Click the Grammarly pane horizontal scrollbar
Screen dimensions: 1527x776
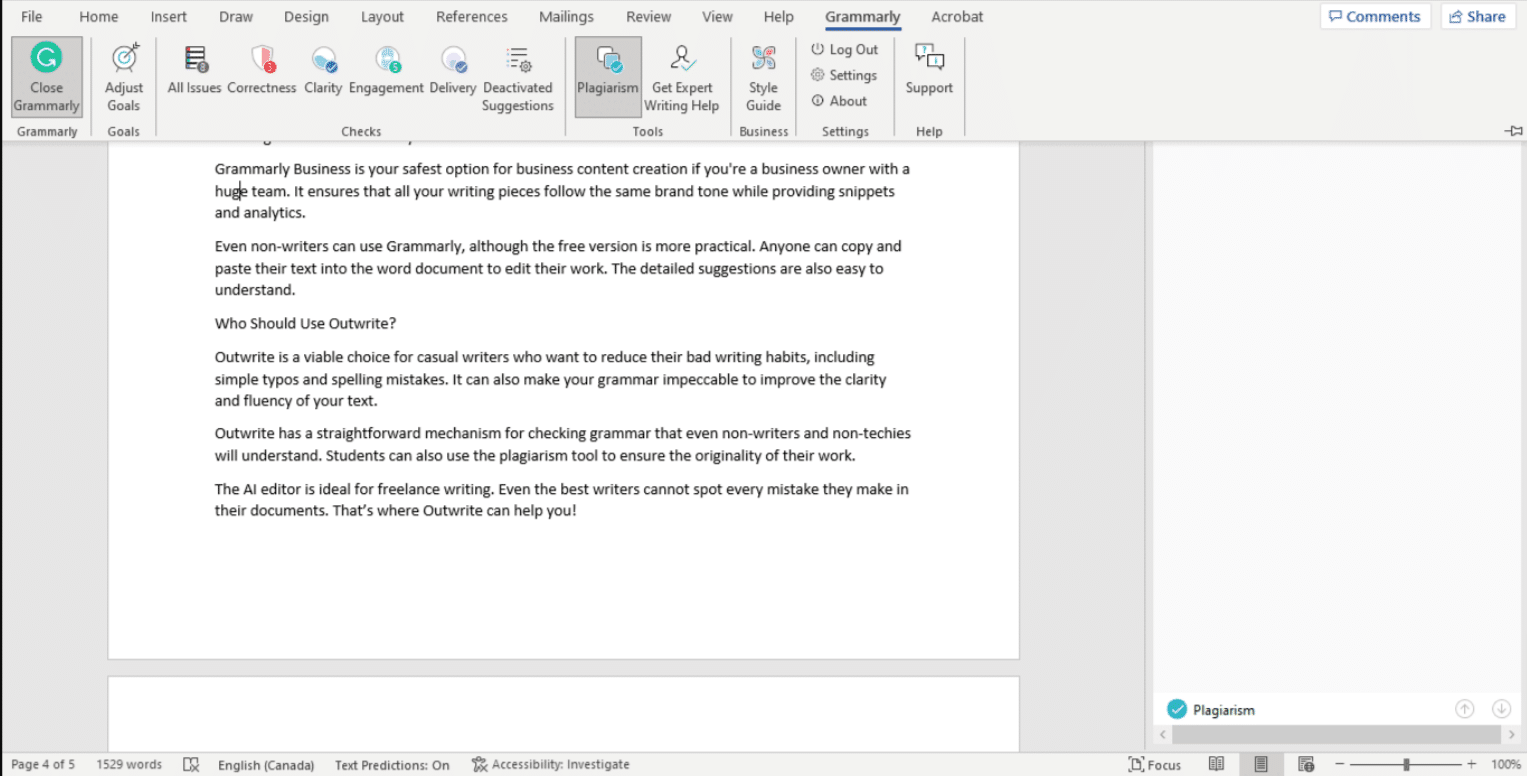tap(1336, 735)
